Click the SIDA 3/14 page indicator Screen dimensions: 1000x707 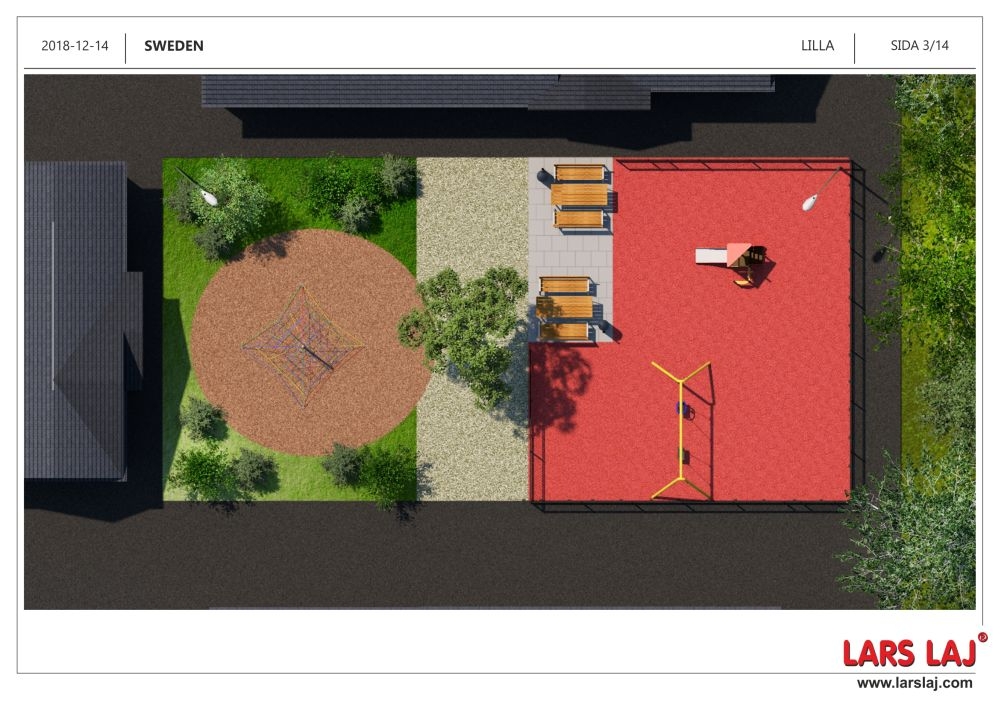919,46
